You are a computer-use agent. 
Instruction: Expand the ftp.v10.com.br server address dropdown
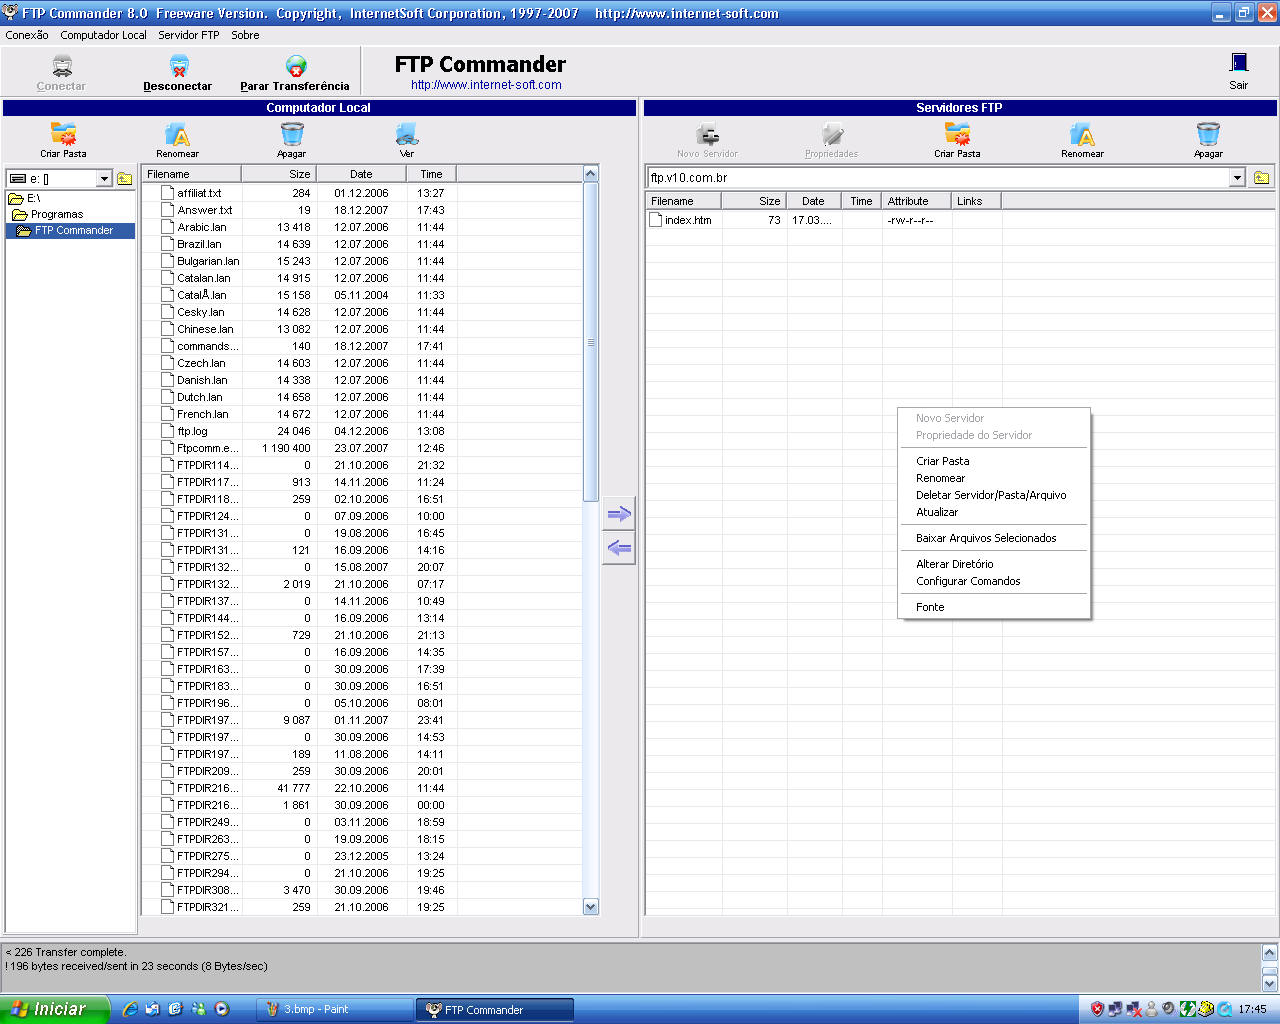pyautogui.click(x=1237, y=178)
